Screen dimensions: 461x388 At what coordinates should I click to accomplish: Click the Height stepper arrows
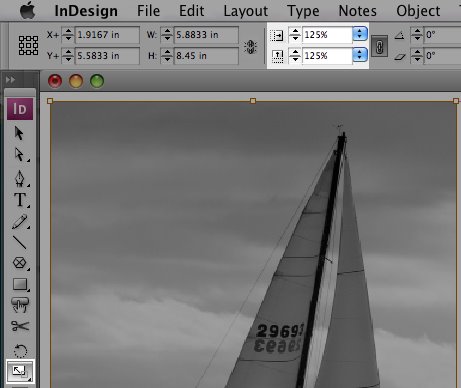(167, 56)
